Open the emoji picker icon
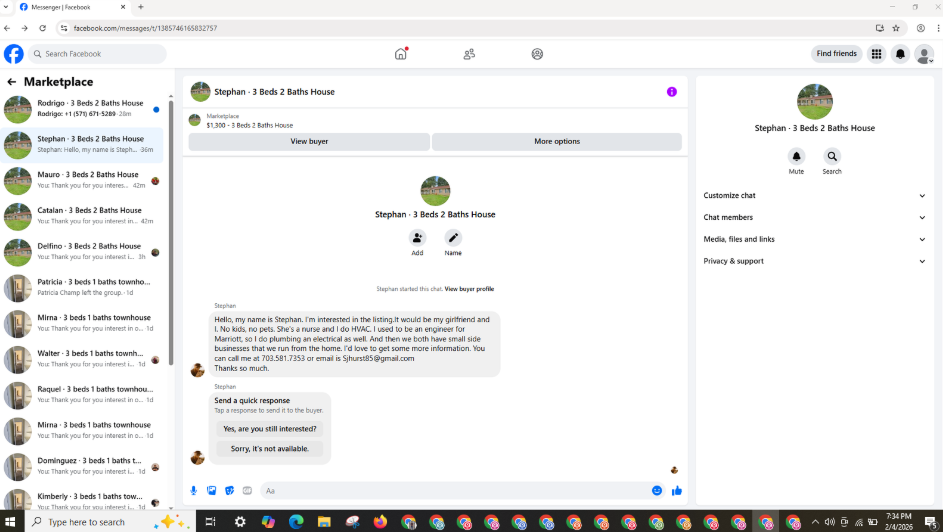943x532 pixels. coord(657,491)
